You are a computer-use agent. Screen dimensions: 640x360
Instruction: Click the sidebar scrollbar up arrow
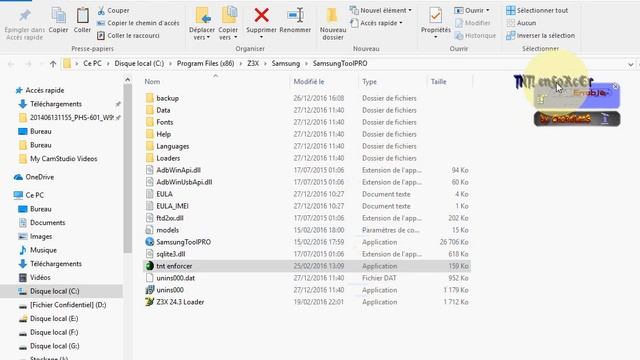[127, 80]
